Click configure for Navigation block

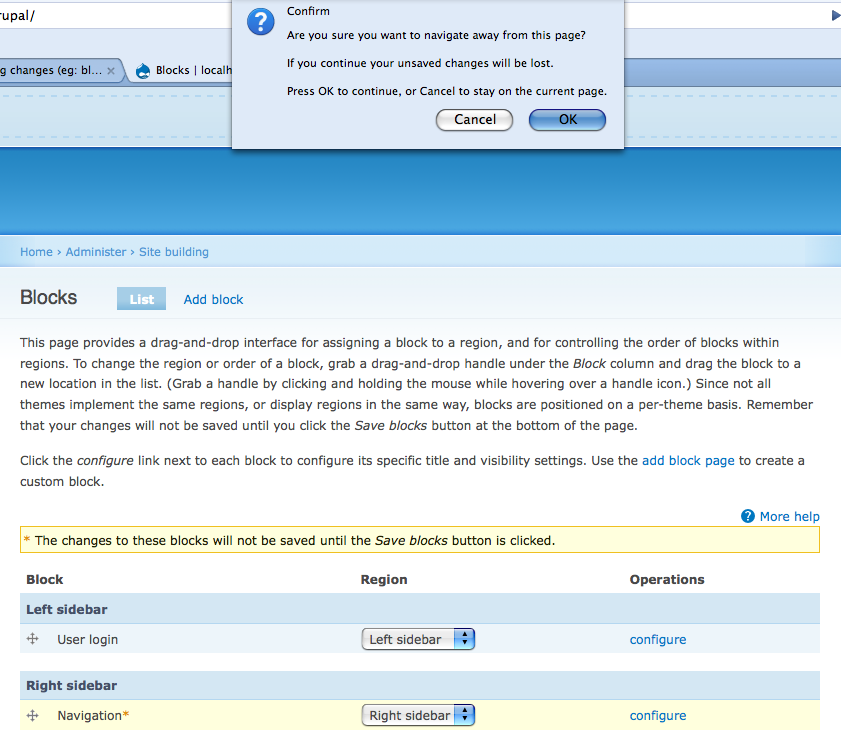tap(658, 715)
